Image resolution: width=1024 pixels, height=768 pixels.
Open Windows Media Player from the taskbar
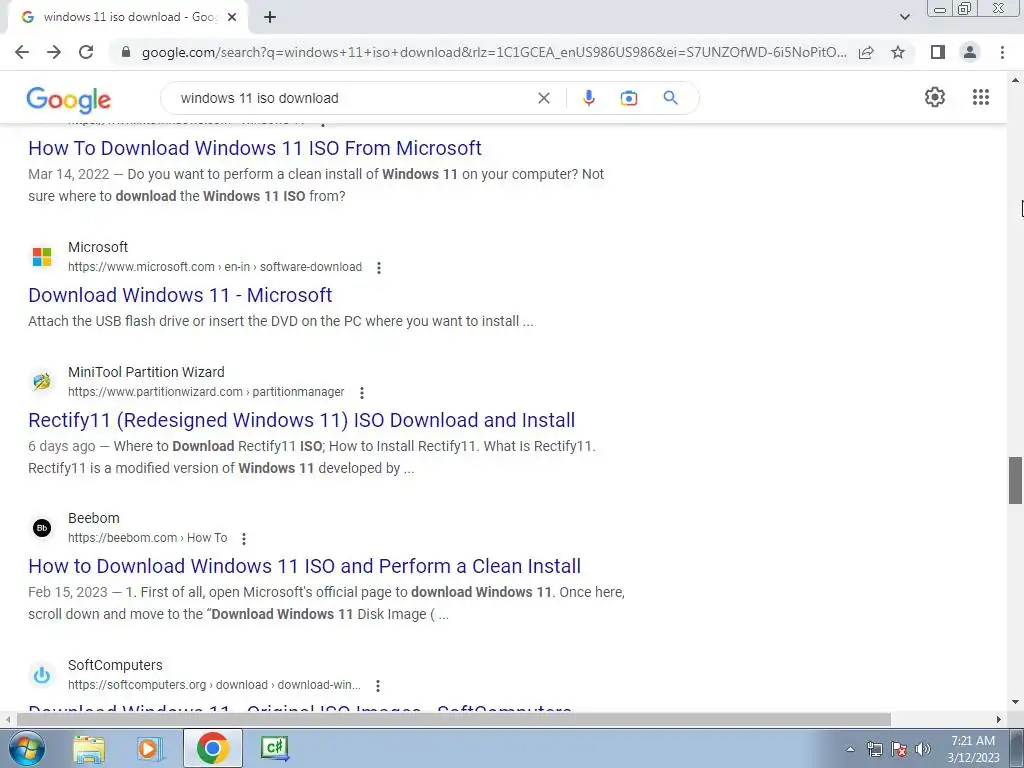point(150,748)
